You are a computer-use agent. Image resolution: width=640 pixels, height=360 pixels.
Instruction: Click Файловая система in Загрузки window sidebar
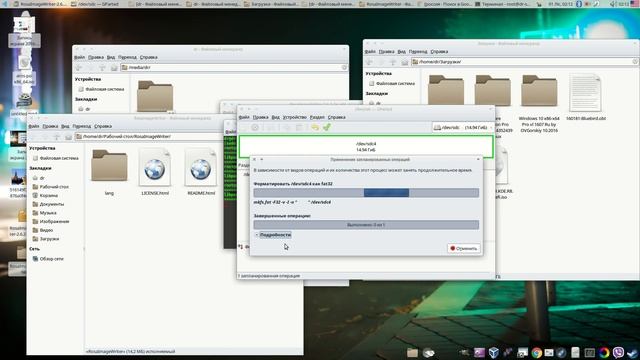point(392,83)
